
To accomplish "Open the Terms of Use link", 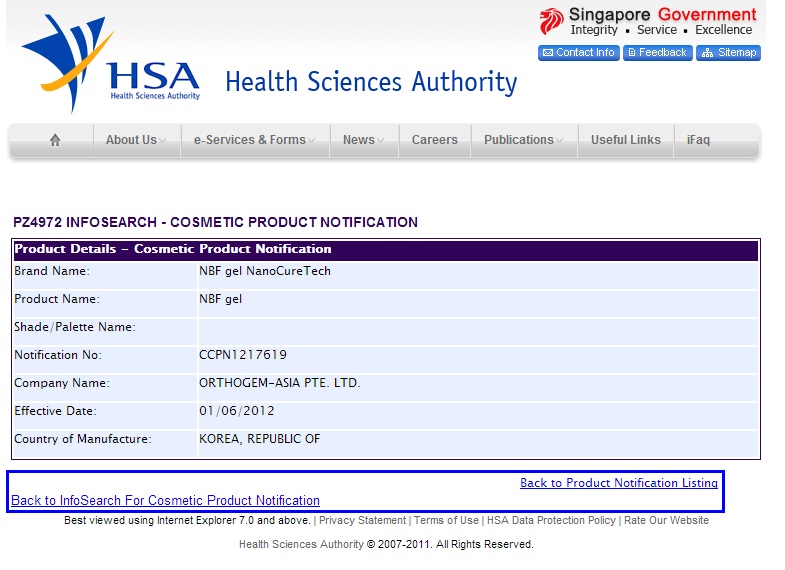I will point(446,521).
